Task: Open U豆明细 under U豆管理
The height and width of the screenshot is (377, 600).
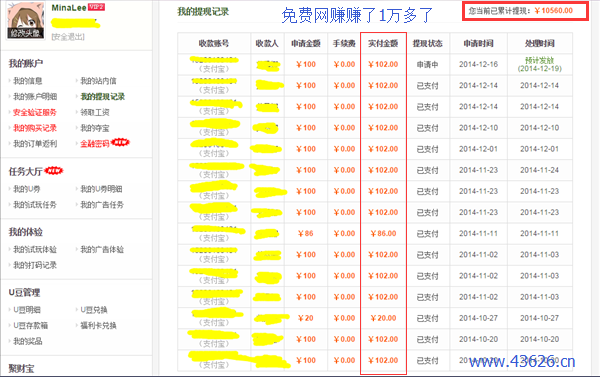Action: (27, 310)
